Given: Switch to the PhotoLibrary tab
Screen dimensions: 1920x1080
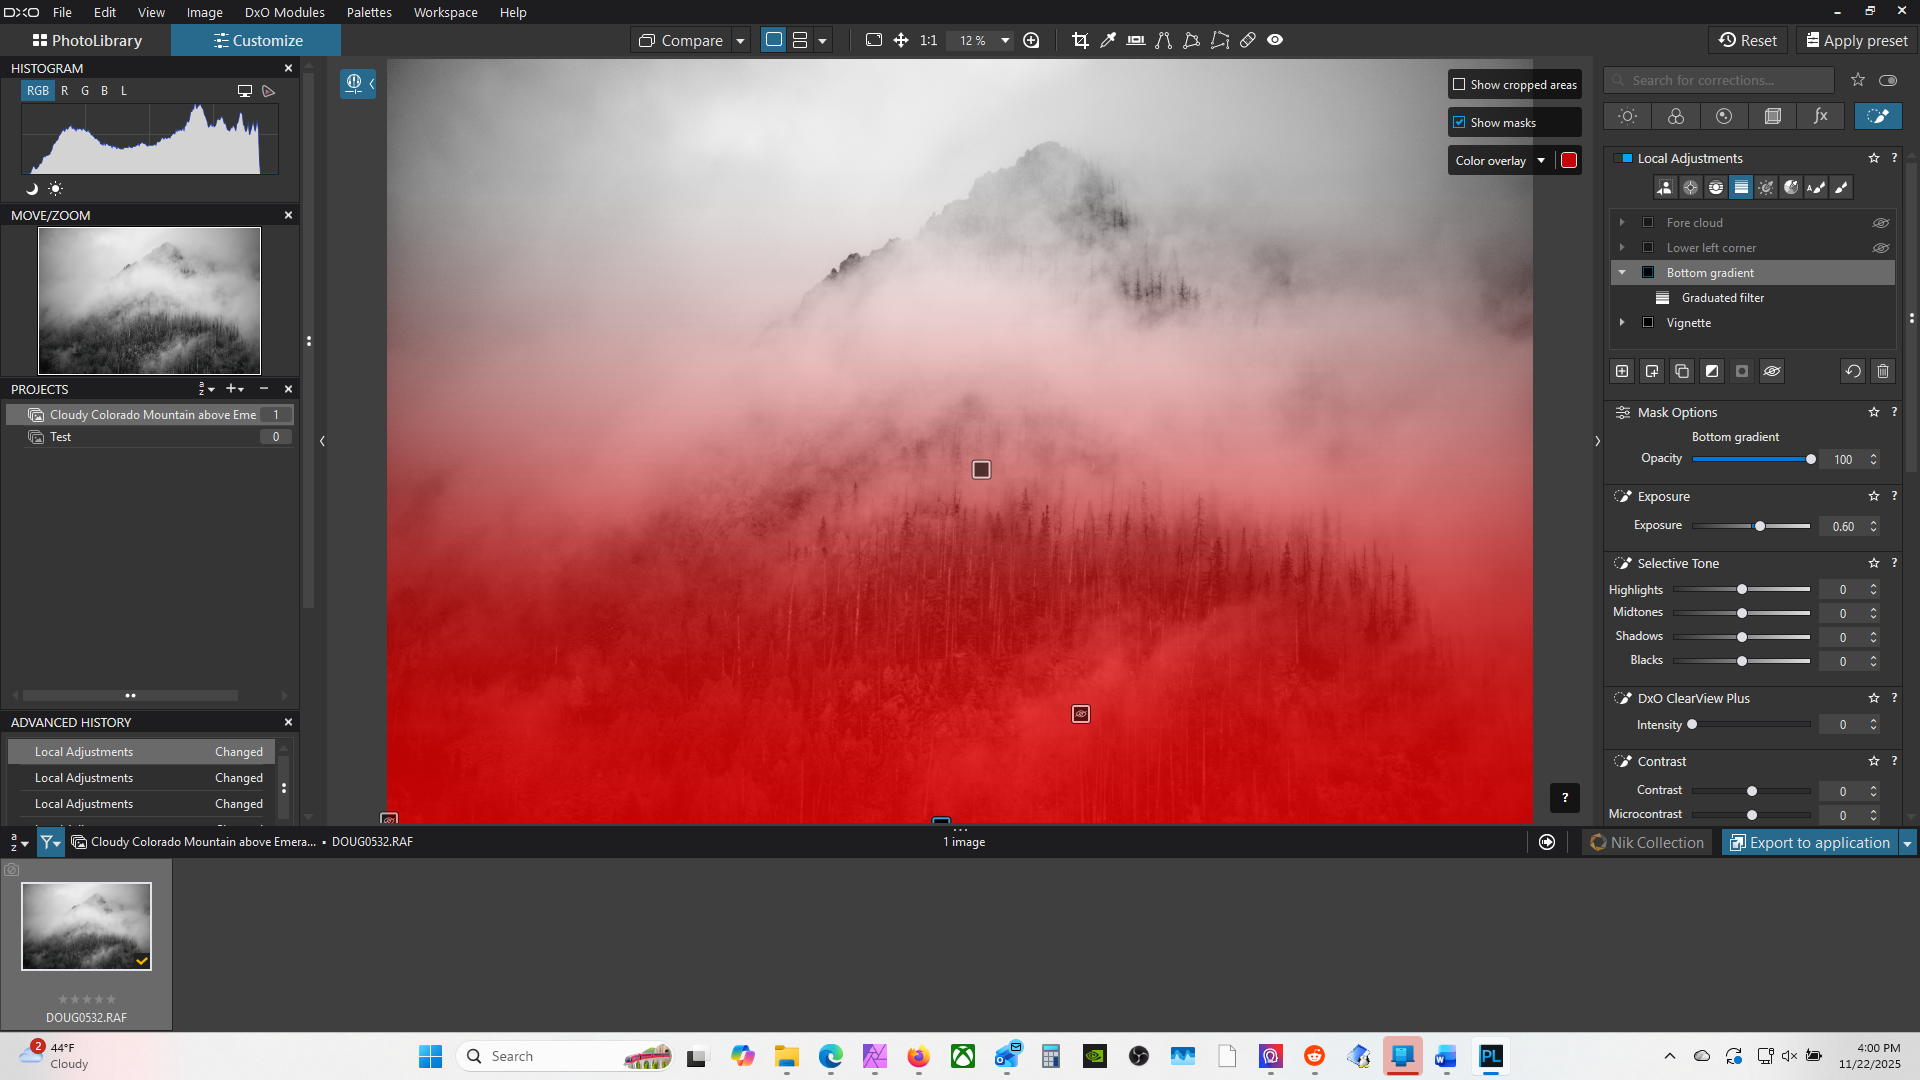Looking at the screenshot, I should coord(86,41).
